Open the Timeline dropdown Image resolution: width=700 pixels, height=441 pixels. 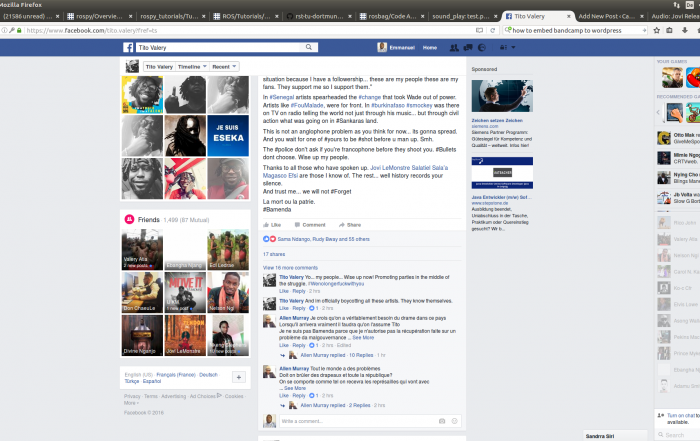tap(192, 66)
